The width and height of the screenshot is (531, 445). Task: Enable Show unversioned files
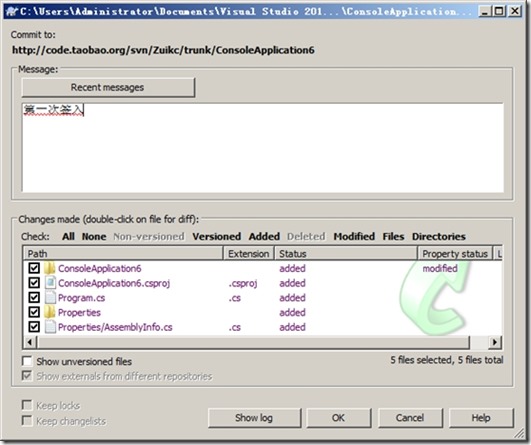pyautogui.click(x=27, y=361)
